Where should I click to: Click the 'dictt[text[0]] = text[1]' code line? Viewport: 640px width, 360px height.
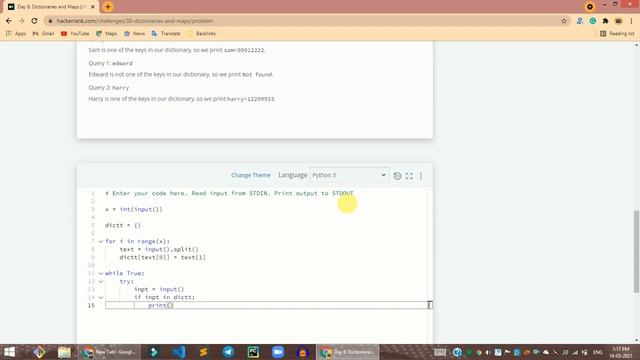(x=162, y=258)
